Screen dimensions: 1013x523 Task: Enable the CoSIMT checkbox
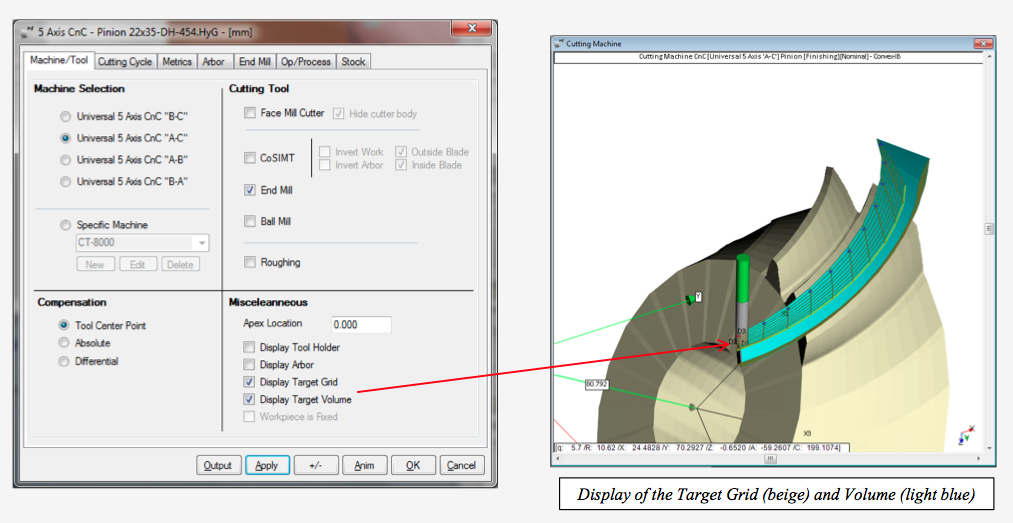(x=250, y=158)
